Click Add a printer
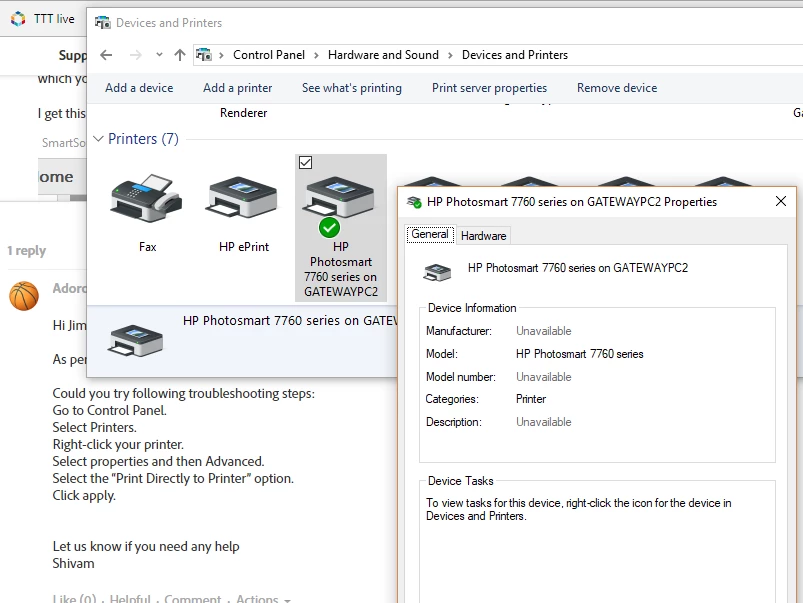Image resolution: width=803 pixels, height=603 pixels. 237,88
